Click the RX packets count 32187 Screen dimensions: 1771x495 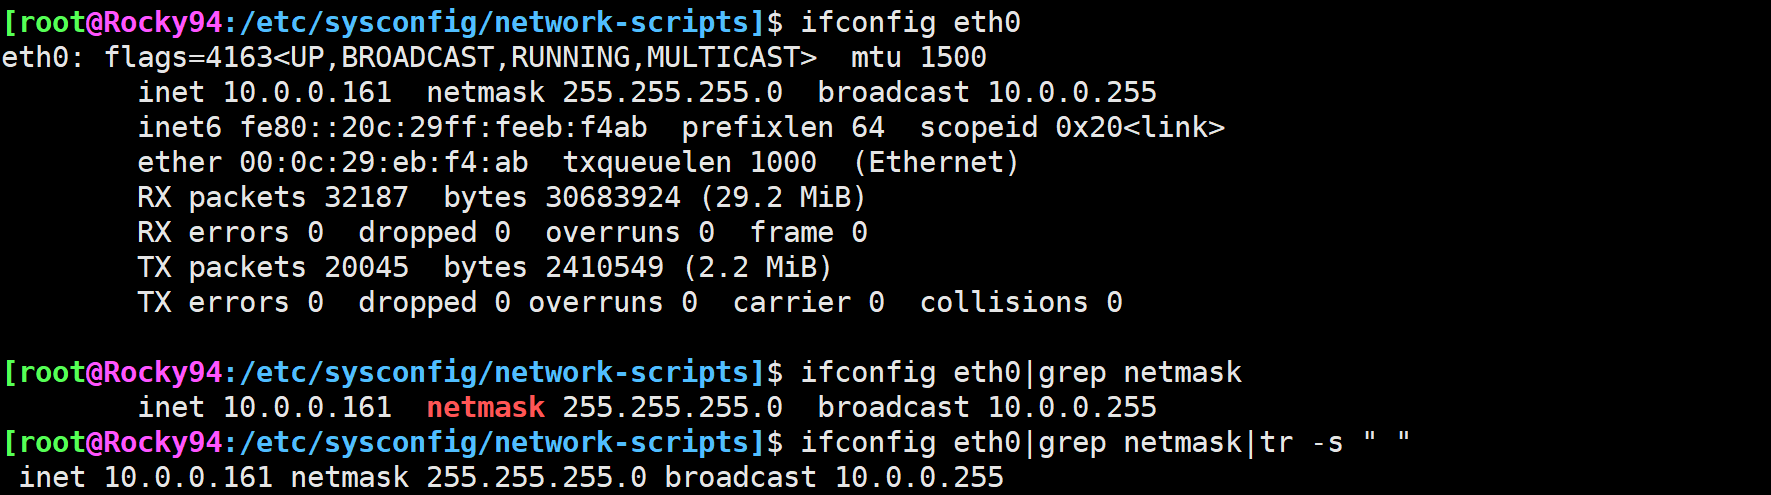[x=366, y=198]
